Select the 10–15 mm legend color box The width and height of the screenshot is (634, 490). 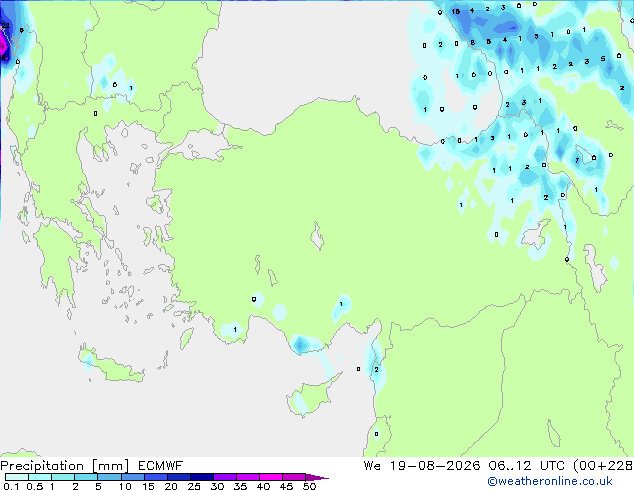click(132, 477)
